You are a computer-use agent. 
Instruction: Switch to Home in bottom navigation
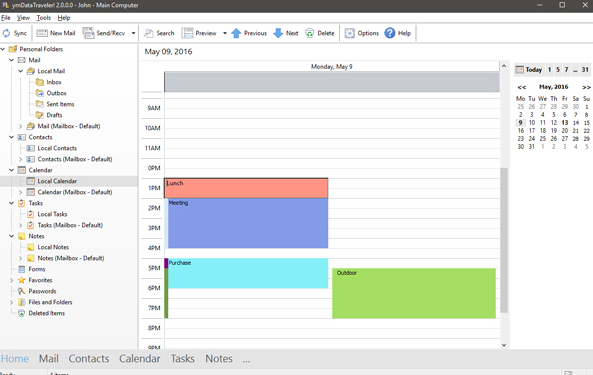(x=15, y=358)
